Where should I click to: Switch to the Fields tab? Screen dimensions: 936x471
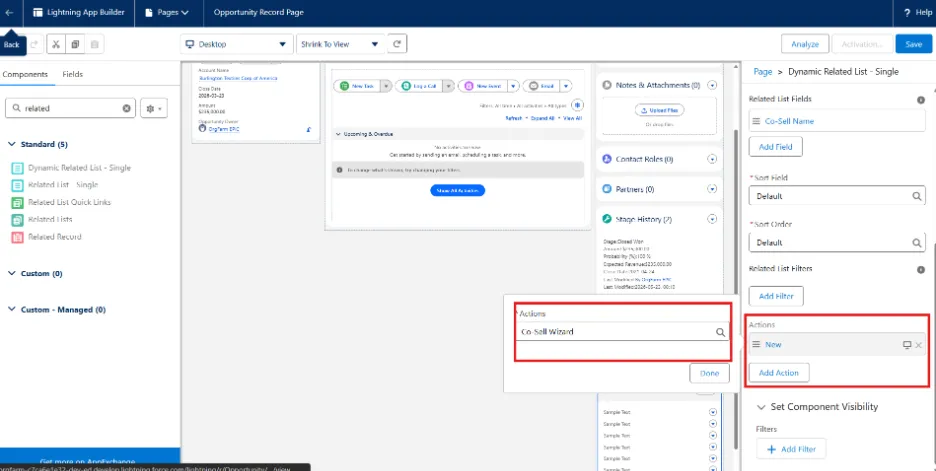(x=73, y=75)
